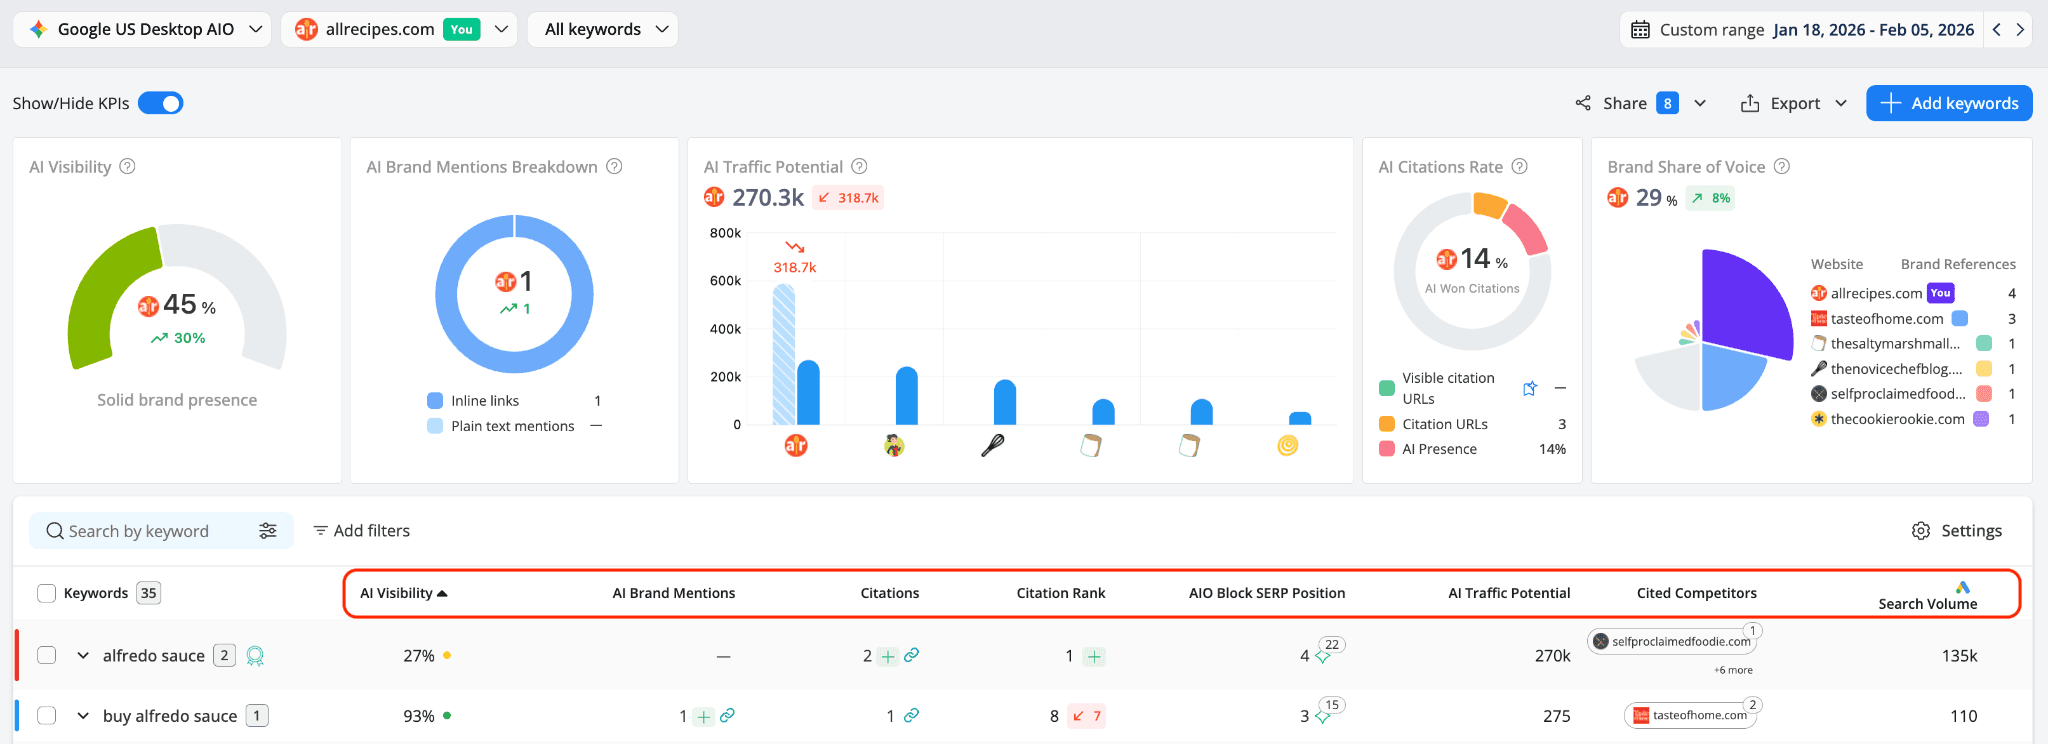Expand the buy alfredo sauce row

pos(83,716)
